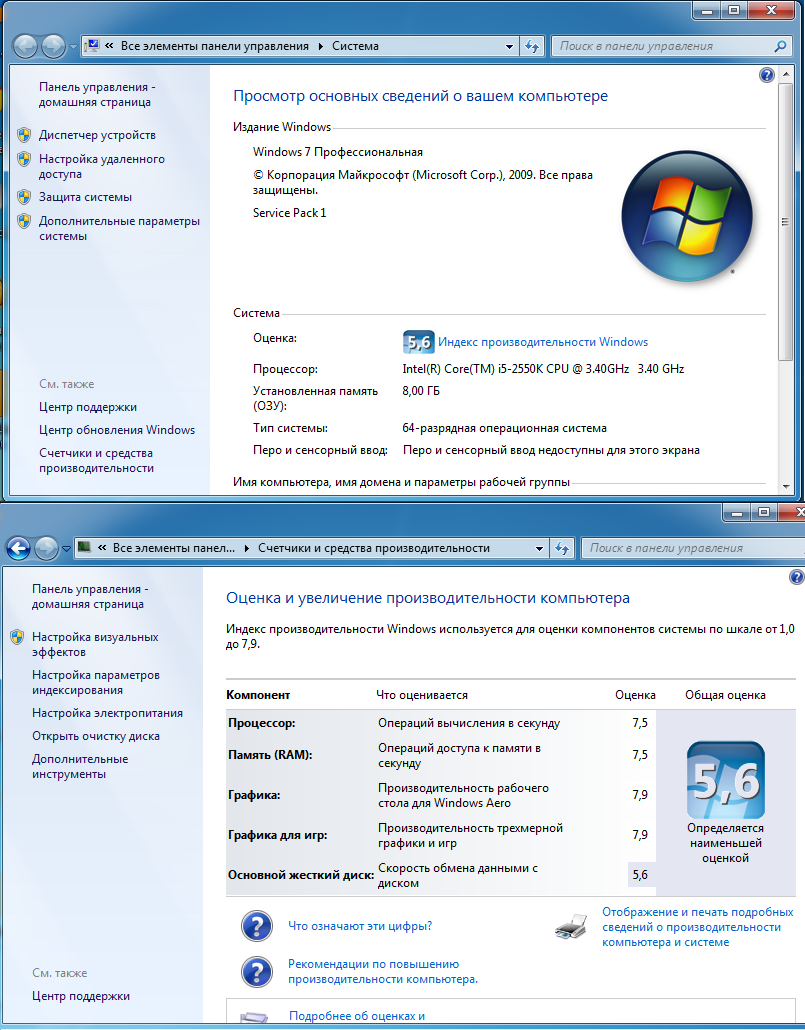Click the Система breadcrumb in the address bar
The image size is (805, 1030).
tap(355, 46)
